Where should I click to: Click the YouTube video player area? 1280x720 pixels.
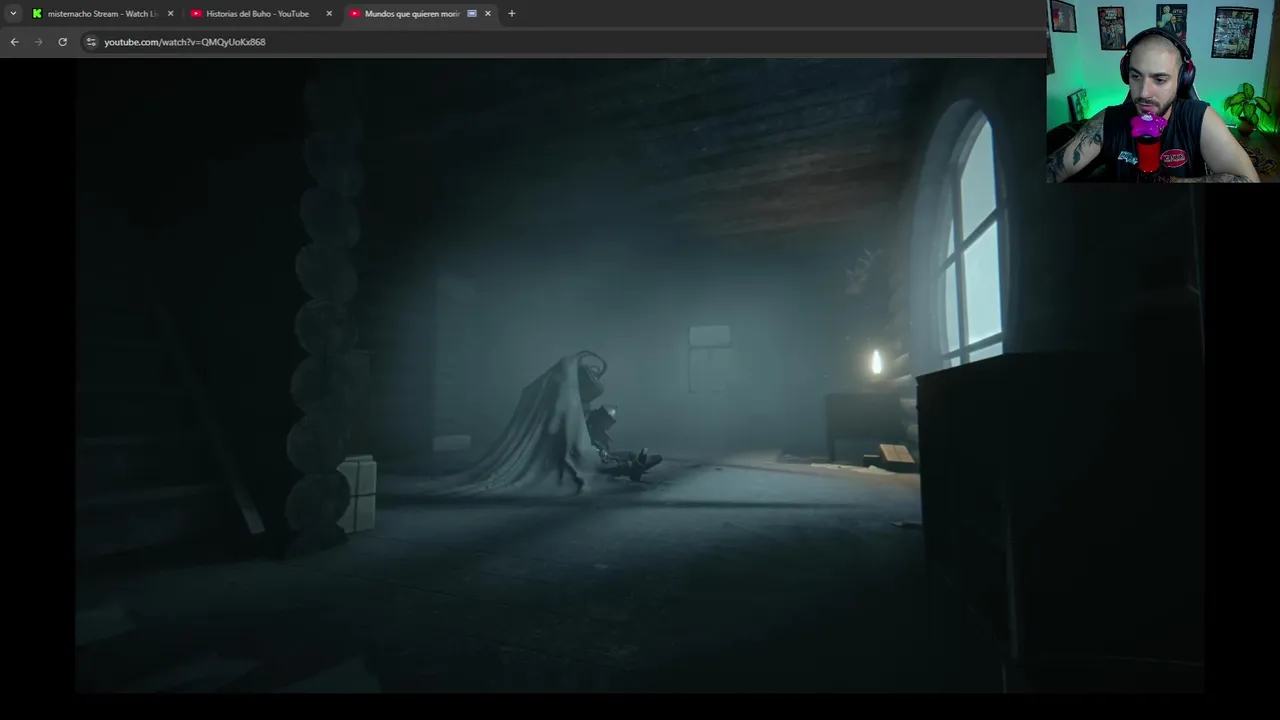pyautogui.click(x=640, y=376)
